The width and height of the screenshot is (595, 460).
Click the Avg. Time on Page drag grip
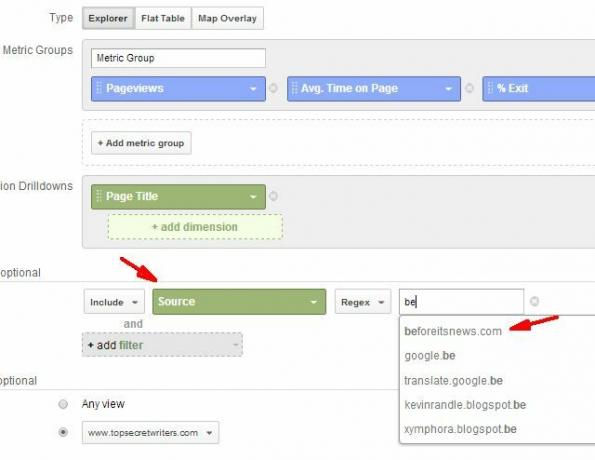tap(294, 88)
